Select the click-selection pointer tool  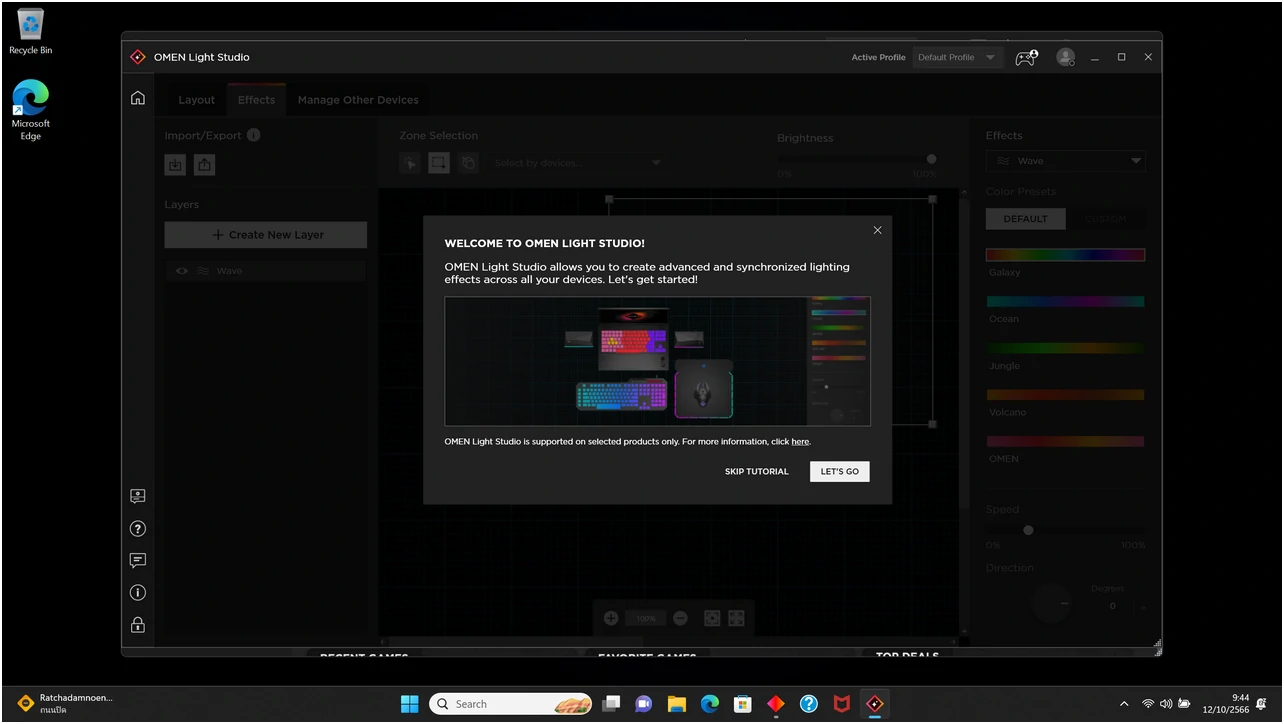(x=409, y=163)
